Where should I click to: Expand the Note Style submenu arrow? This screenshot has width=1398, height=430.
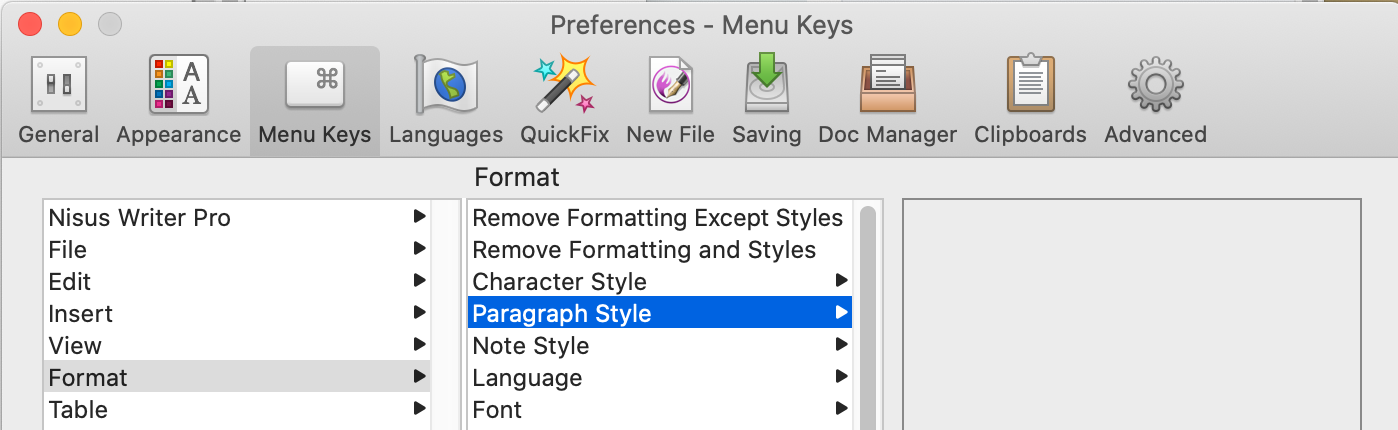click(x=842, y=346)
